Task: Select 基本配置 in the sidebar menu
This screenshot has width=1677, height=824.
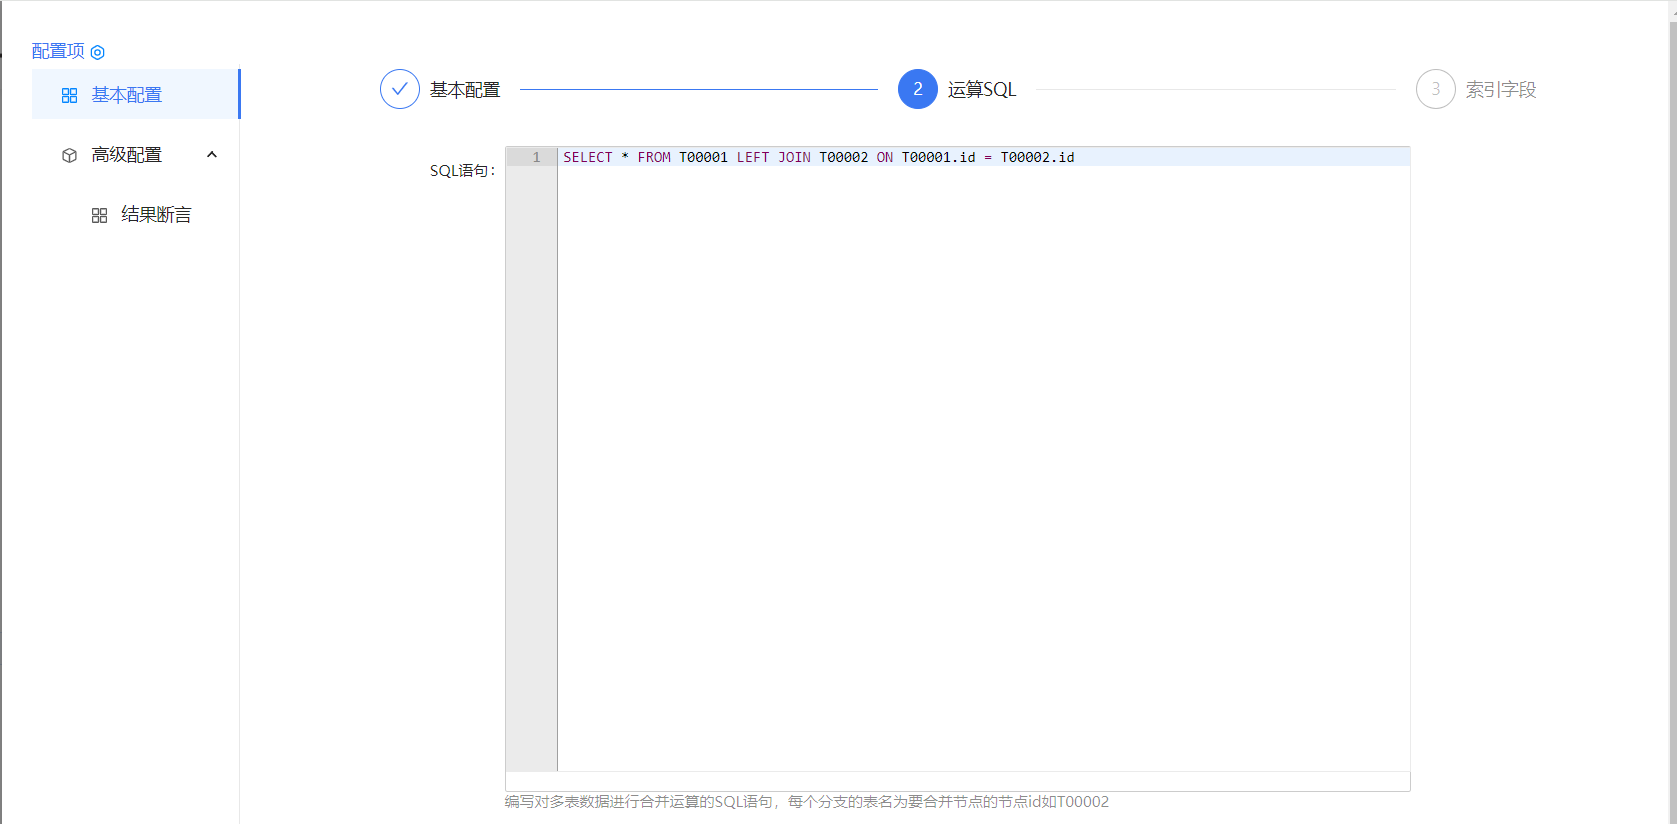Action: click(127, 95)
